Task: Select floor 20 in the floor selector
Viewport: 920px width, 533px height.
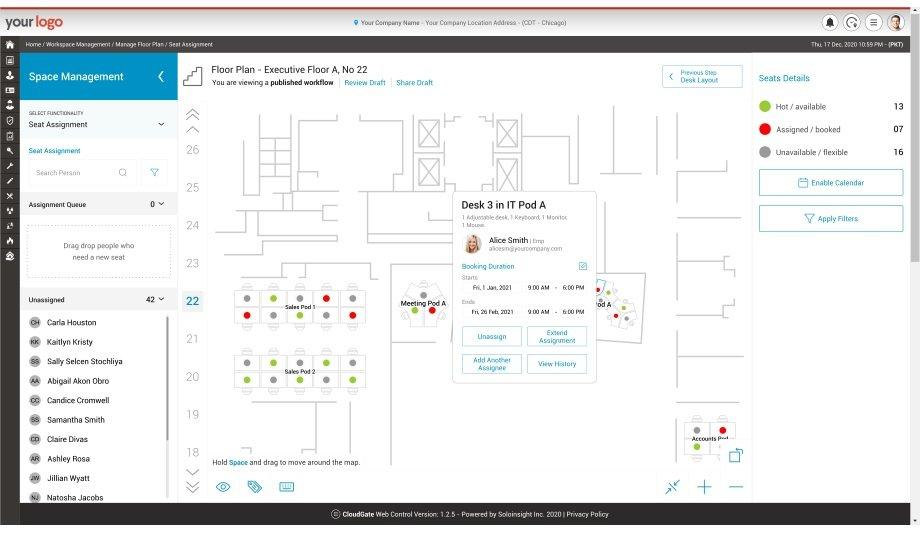Action: [x=192, y=377]
